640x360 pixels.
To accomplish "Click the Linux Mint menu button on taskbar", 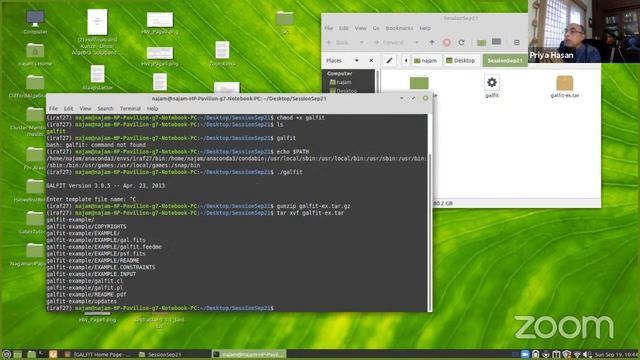I will [7, 354].
